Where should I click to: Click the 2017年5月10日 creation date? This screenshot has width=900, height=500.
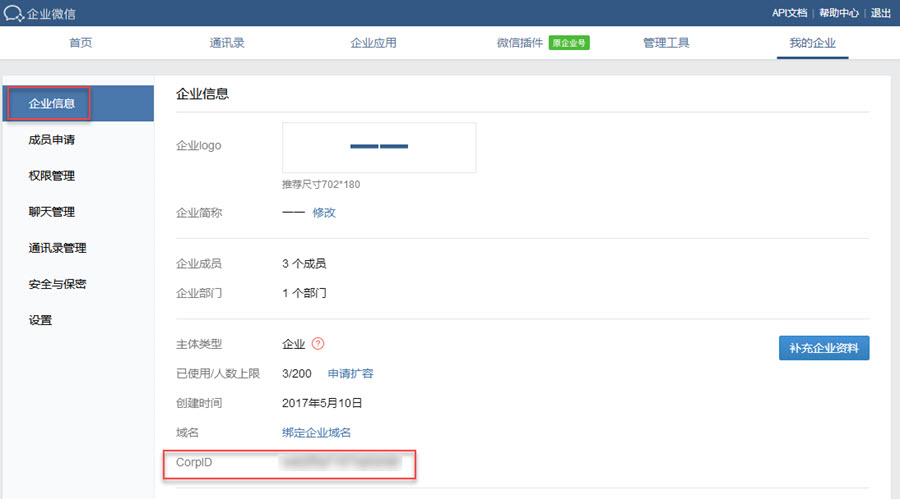coord(321,403)
